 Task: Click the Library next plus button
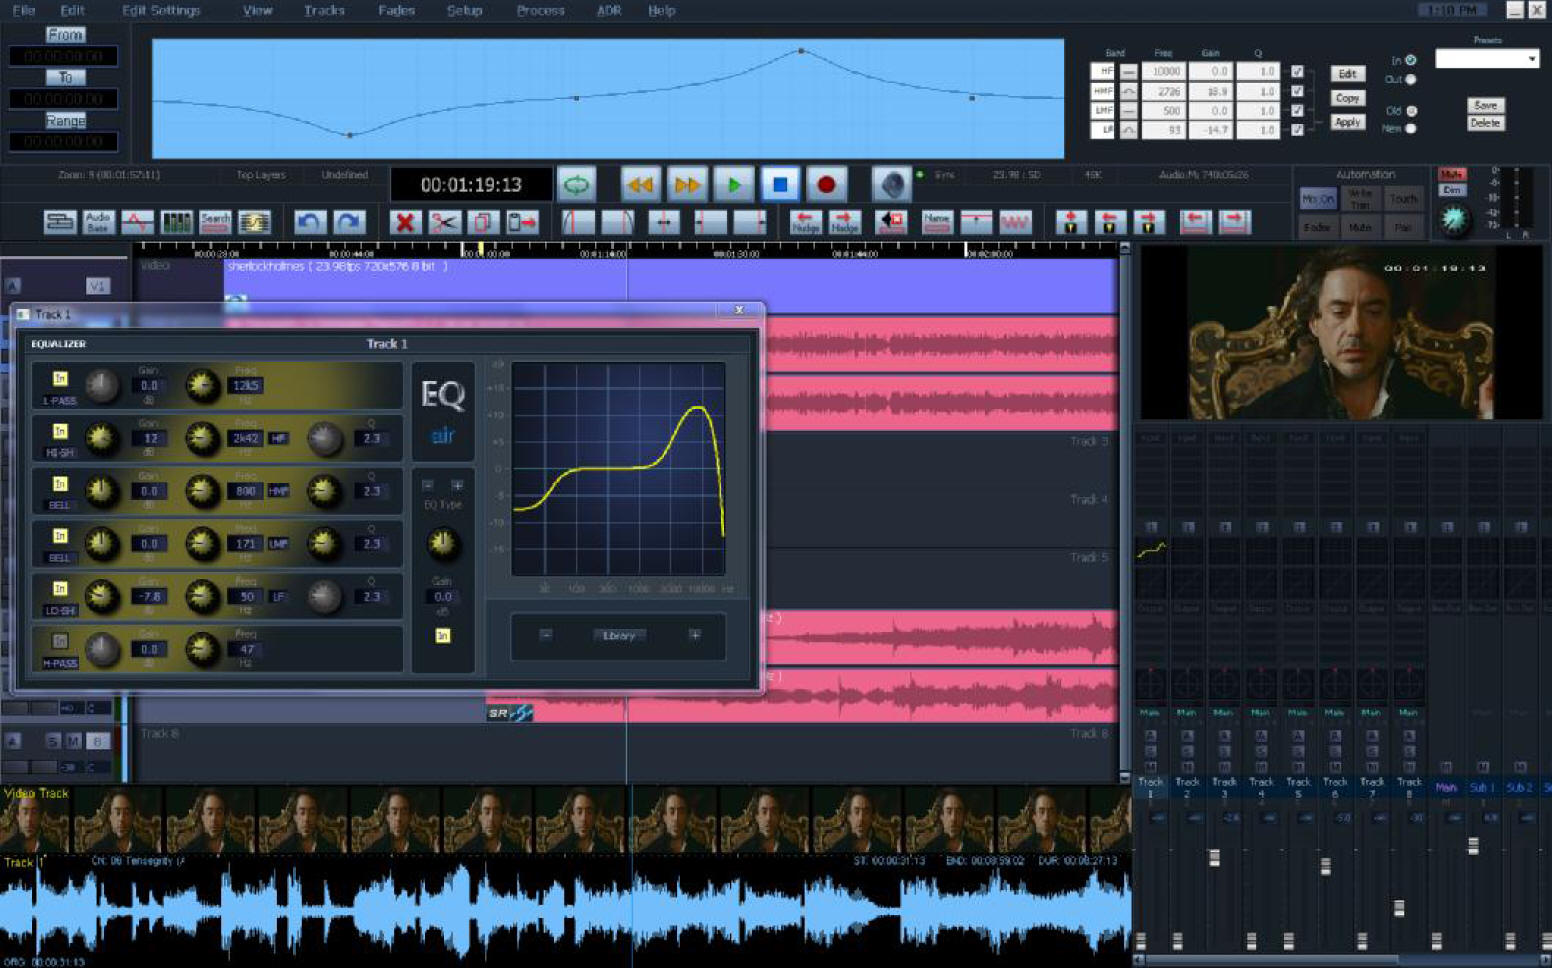coord(695,635)
